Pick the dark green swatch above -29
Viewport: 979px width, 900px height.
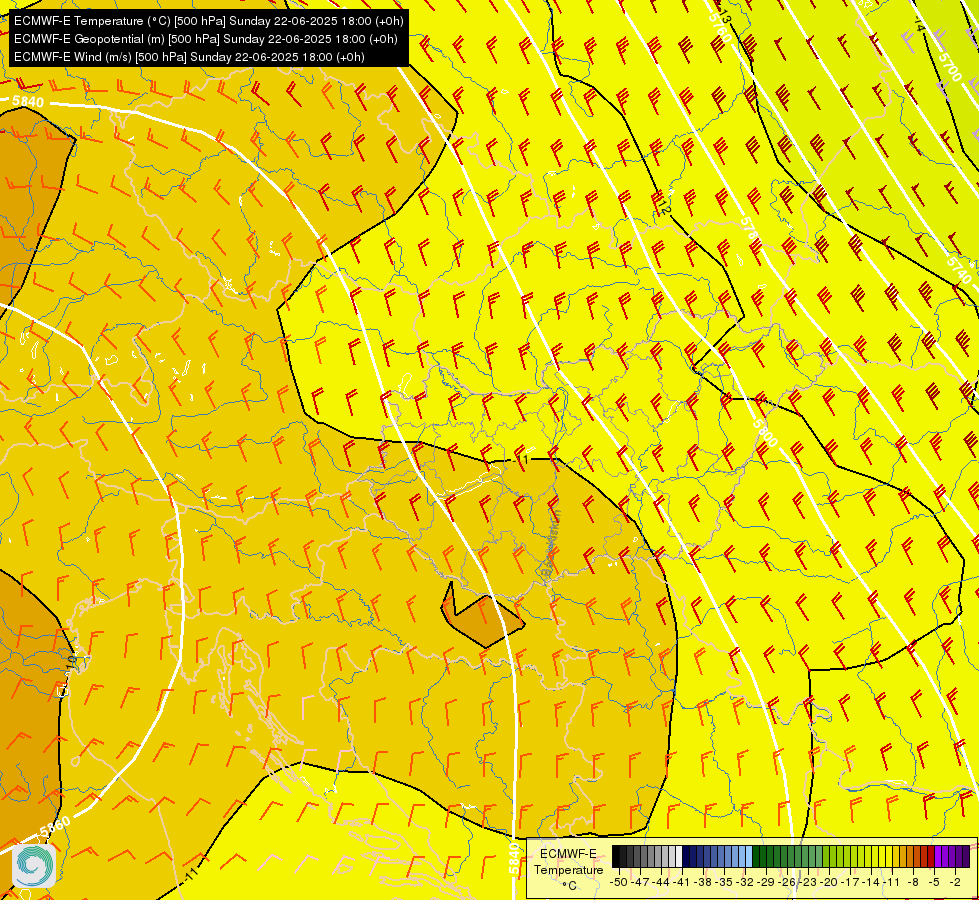[763, 856]
